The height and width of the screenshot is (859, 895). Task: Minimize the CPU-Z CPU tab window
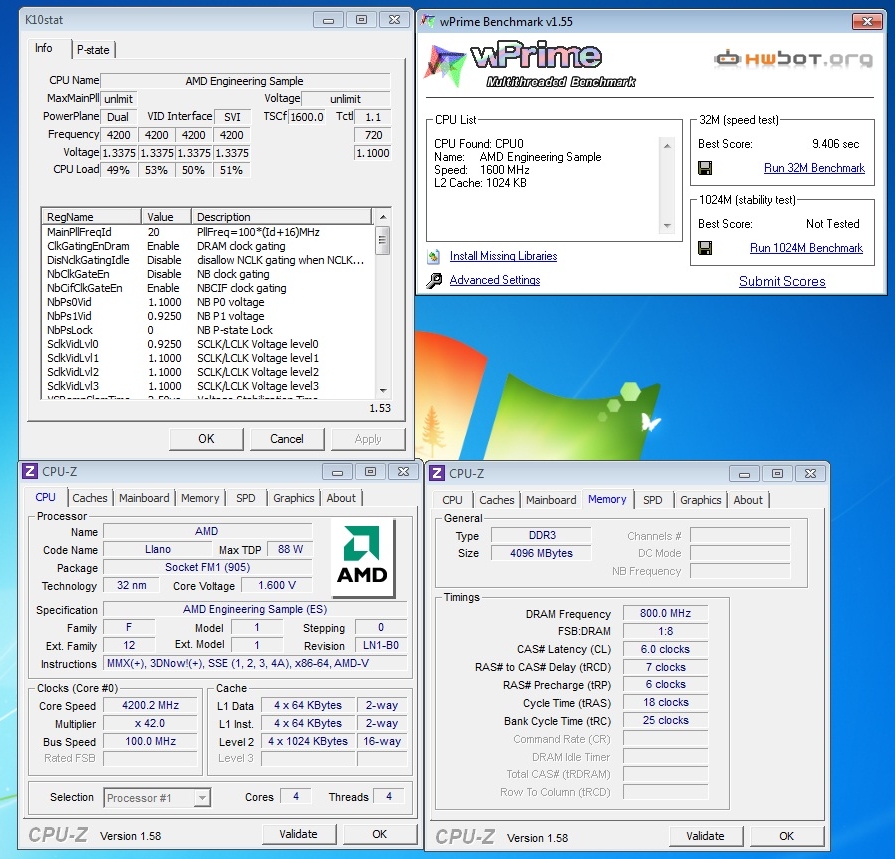pos(337,472)
